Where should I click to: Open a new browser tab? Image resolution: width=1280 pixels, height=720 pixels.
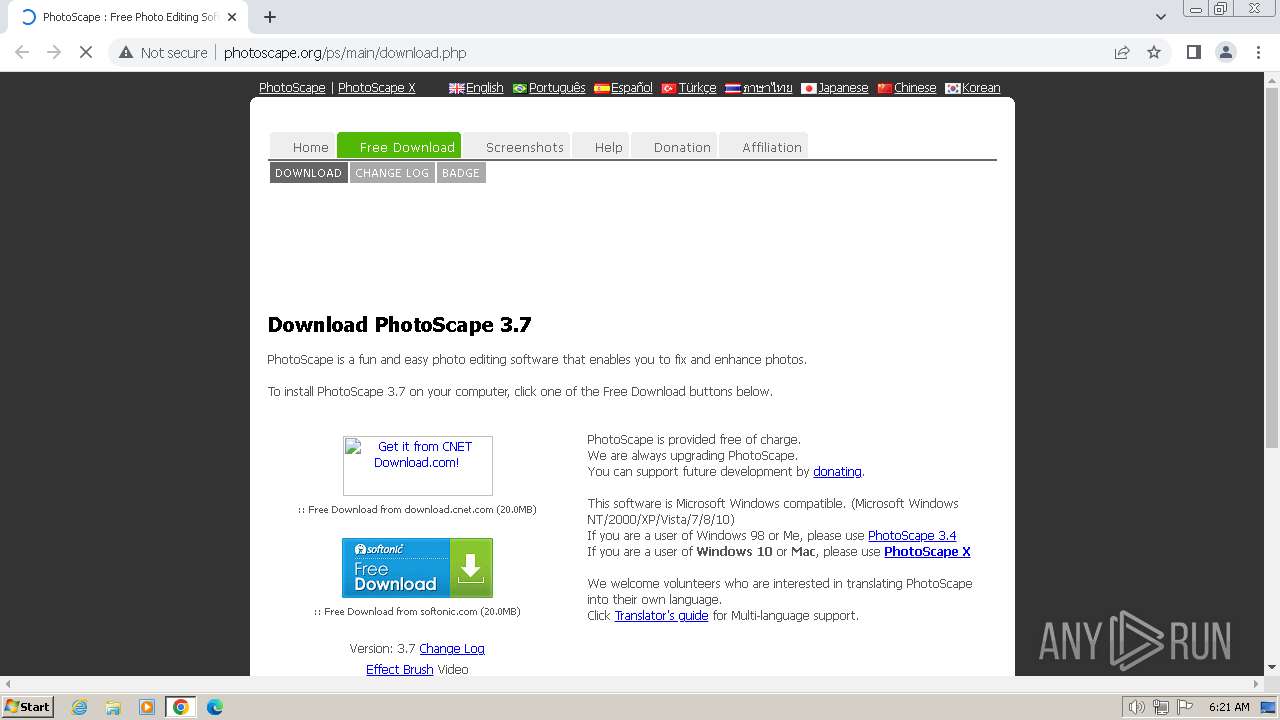click(x=270, y=17)
